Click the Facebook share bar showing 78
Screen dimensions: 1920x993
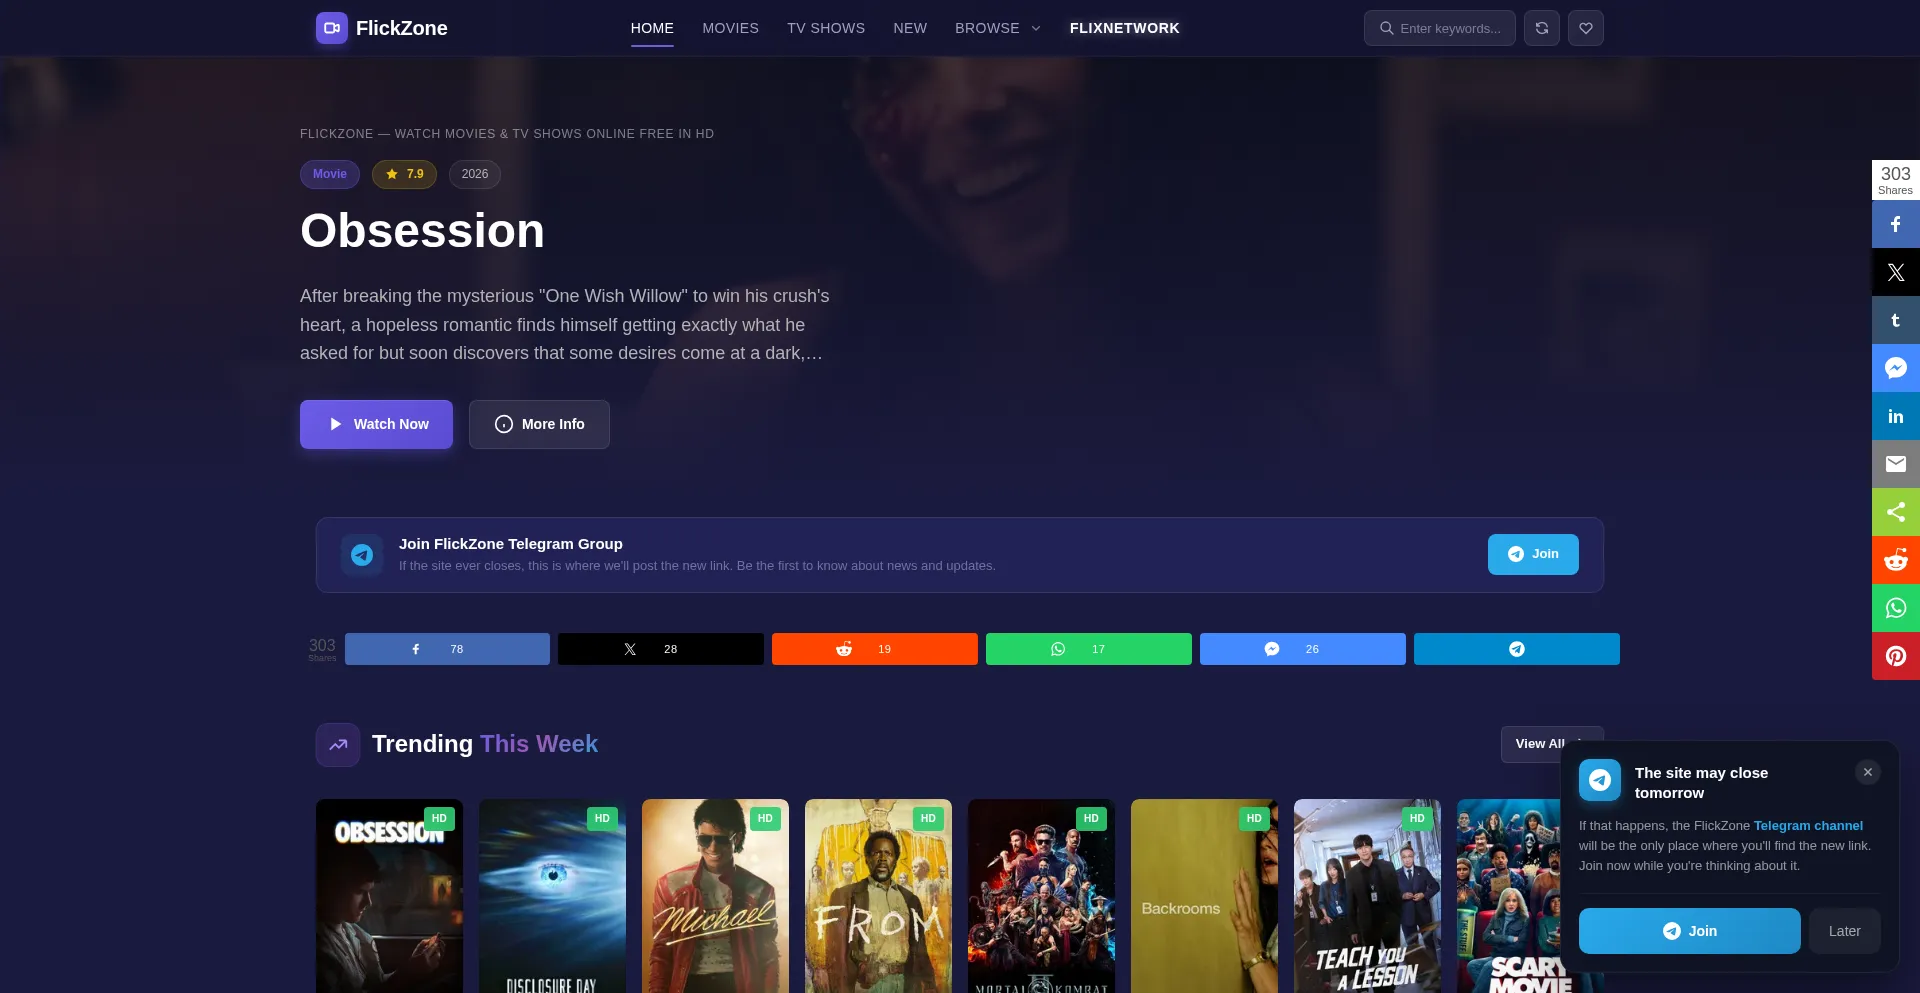tap(447, 649)
